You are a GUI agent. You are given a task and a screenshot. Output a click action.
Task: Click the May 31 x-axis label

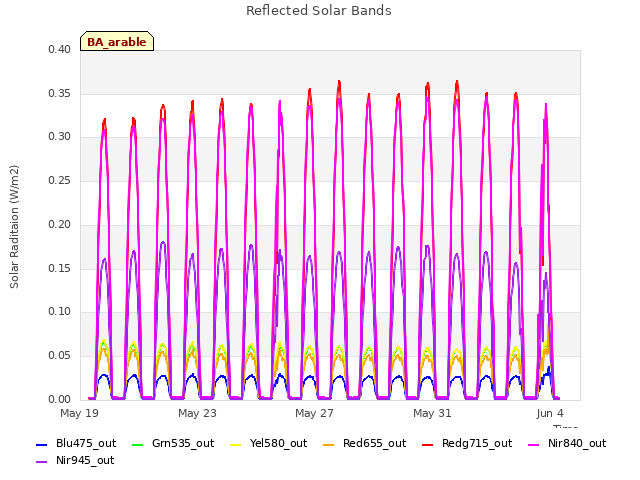click(x=432, y=413)
